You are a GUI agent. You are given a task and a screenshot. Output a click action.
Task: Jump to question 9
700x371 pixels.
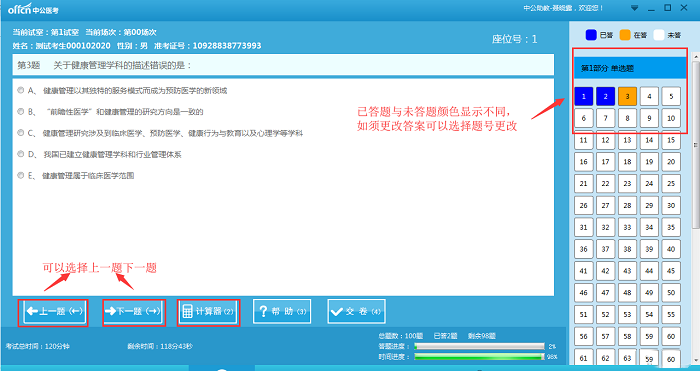(x=649, y=118)
